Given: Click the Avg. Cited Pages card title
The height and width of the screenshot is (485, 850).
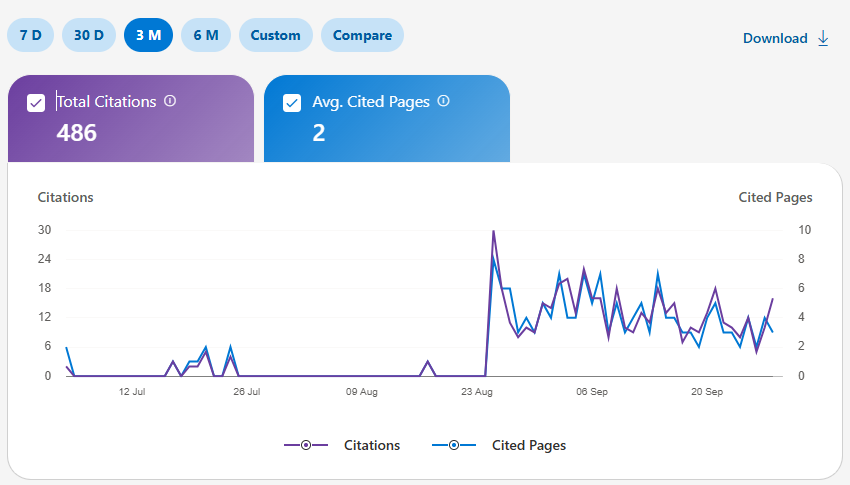Looking at the screenshot, I should (371, 102).
